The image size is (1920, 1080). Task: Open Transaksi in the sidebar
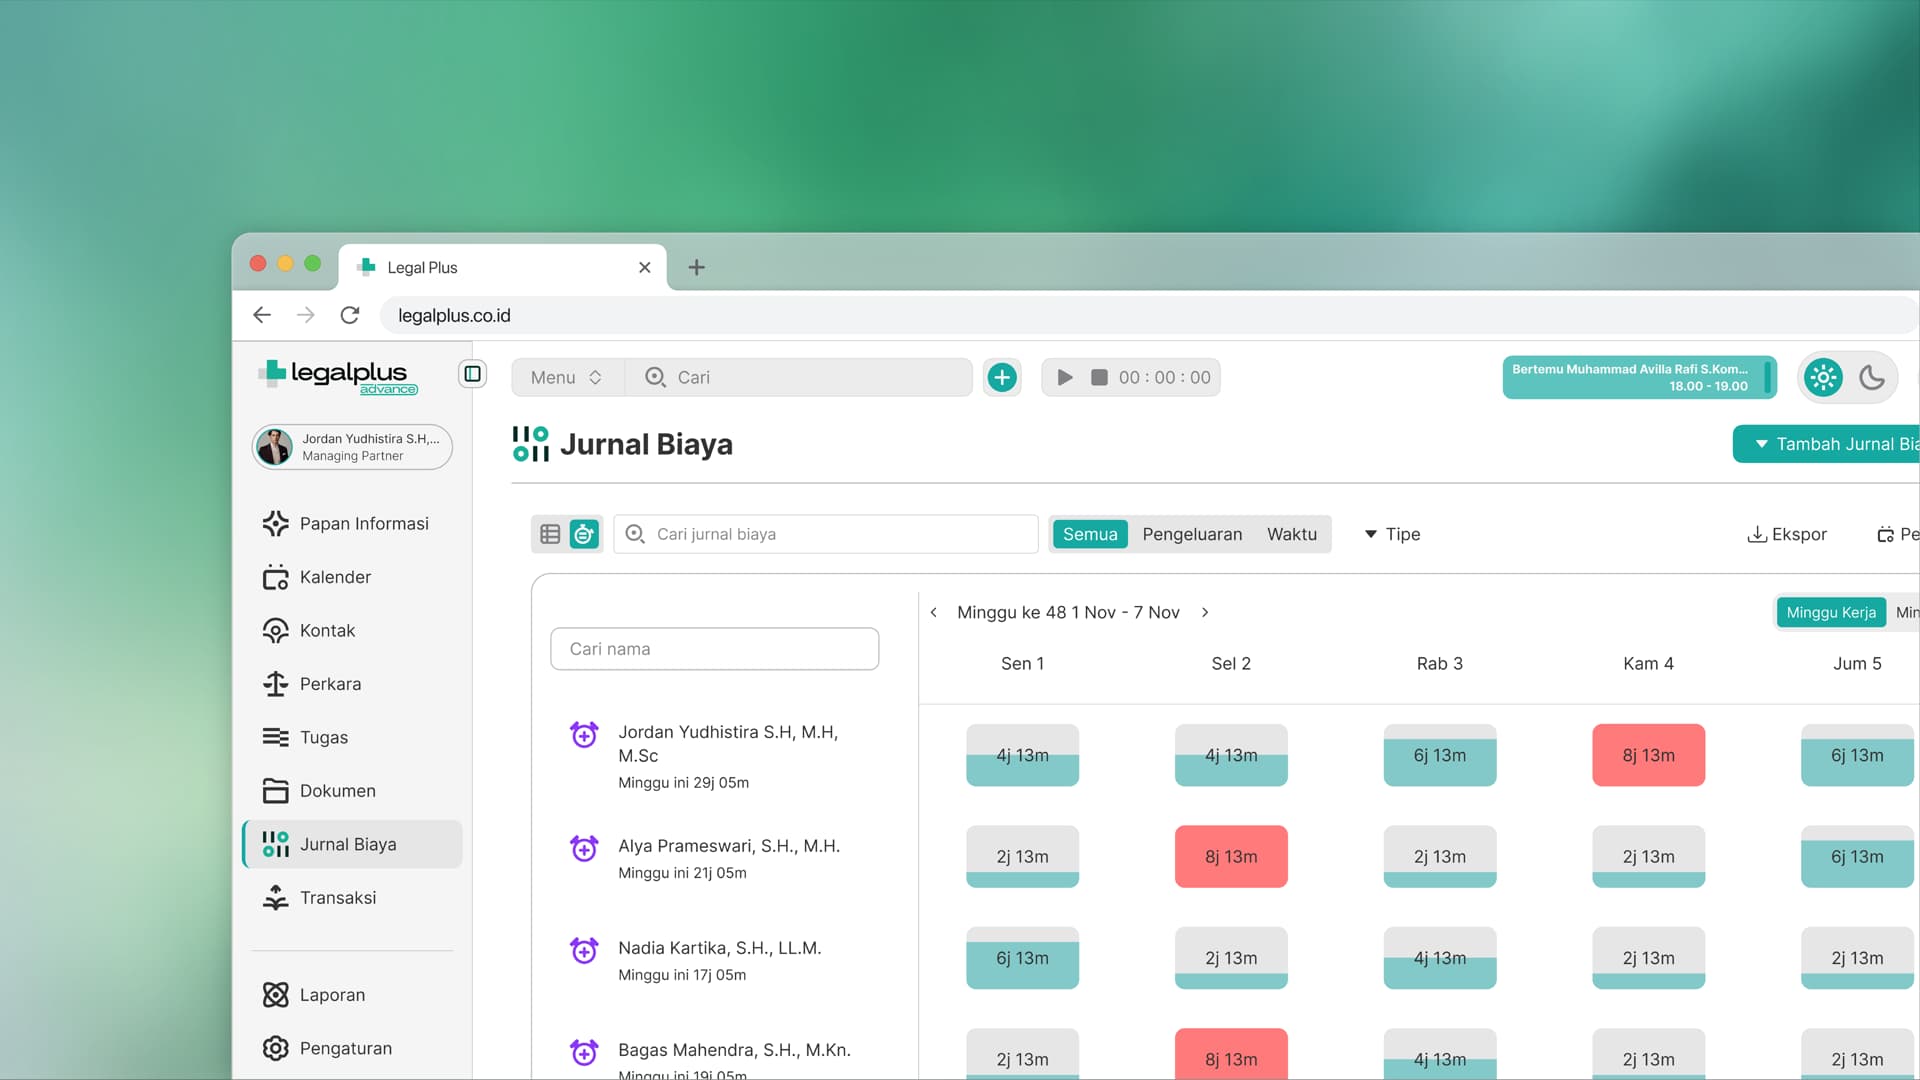[x=337, y=897]
